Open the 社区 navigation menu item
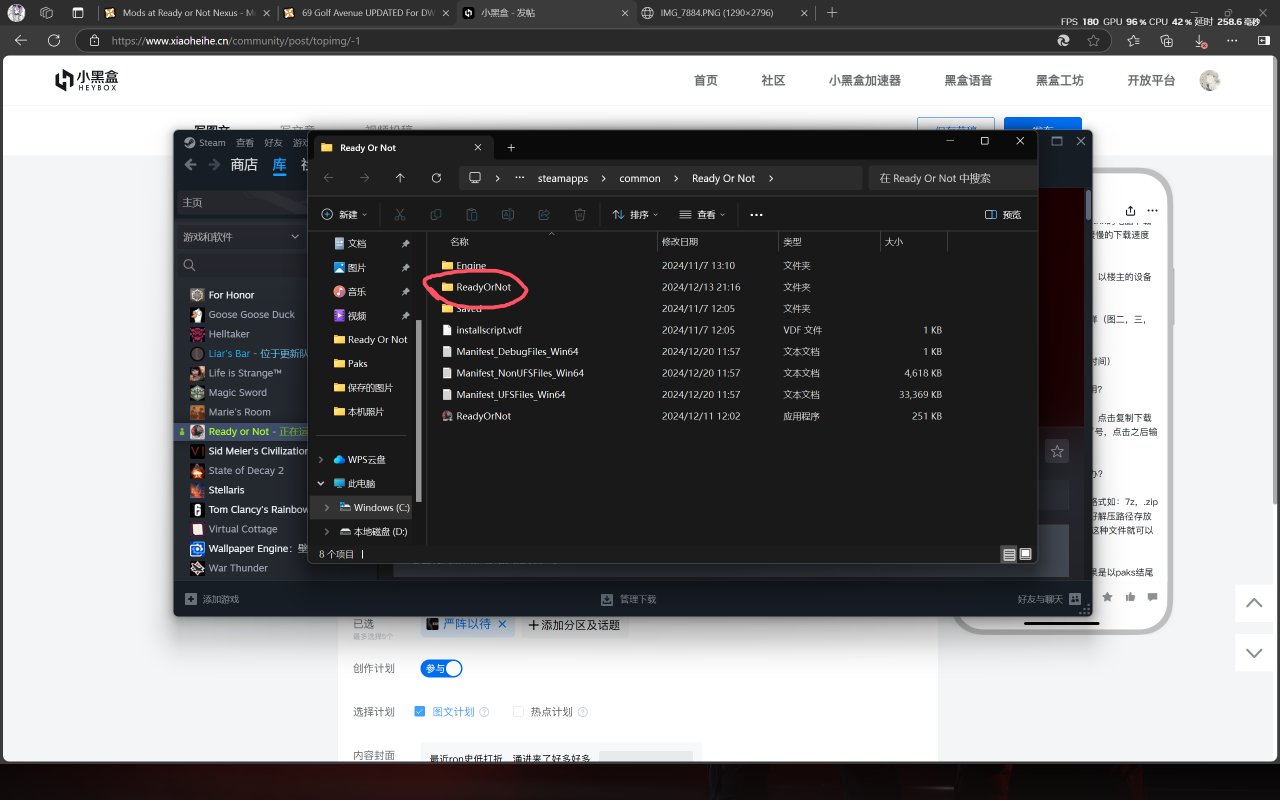The image size is (1280, 800). [773, 81]
